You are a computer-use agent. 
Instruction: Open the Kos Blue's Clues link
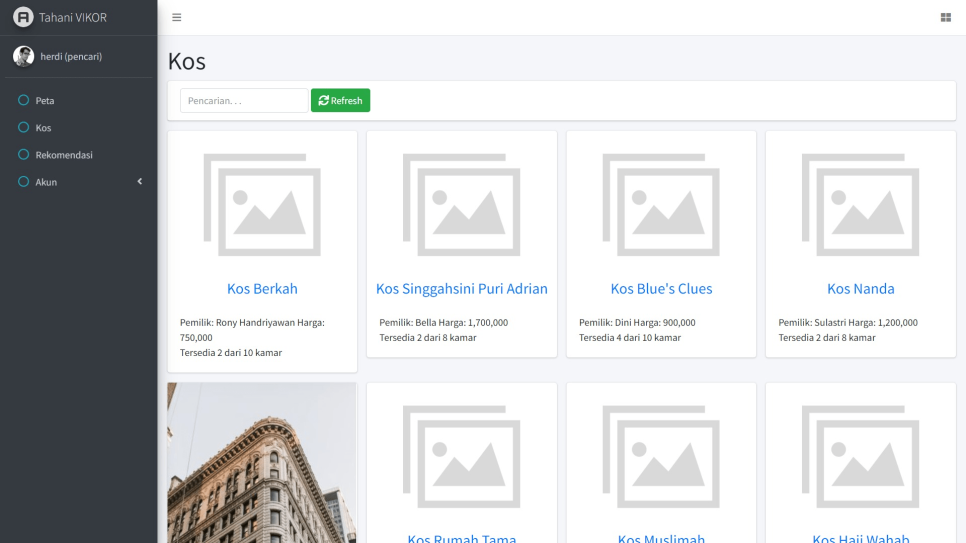click(x=661, y=289)
